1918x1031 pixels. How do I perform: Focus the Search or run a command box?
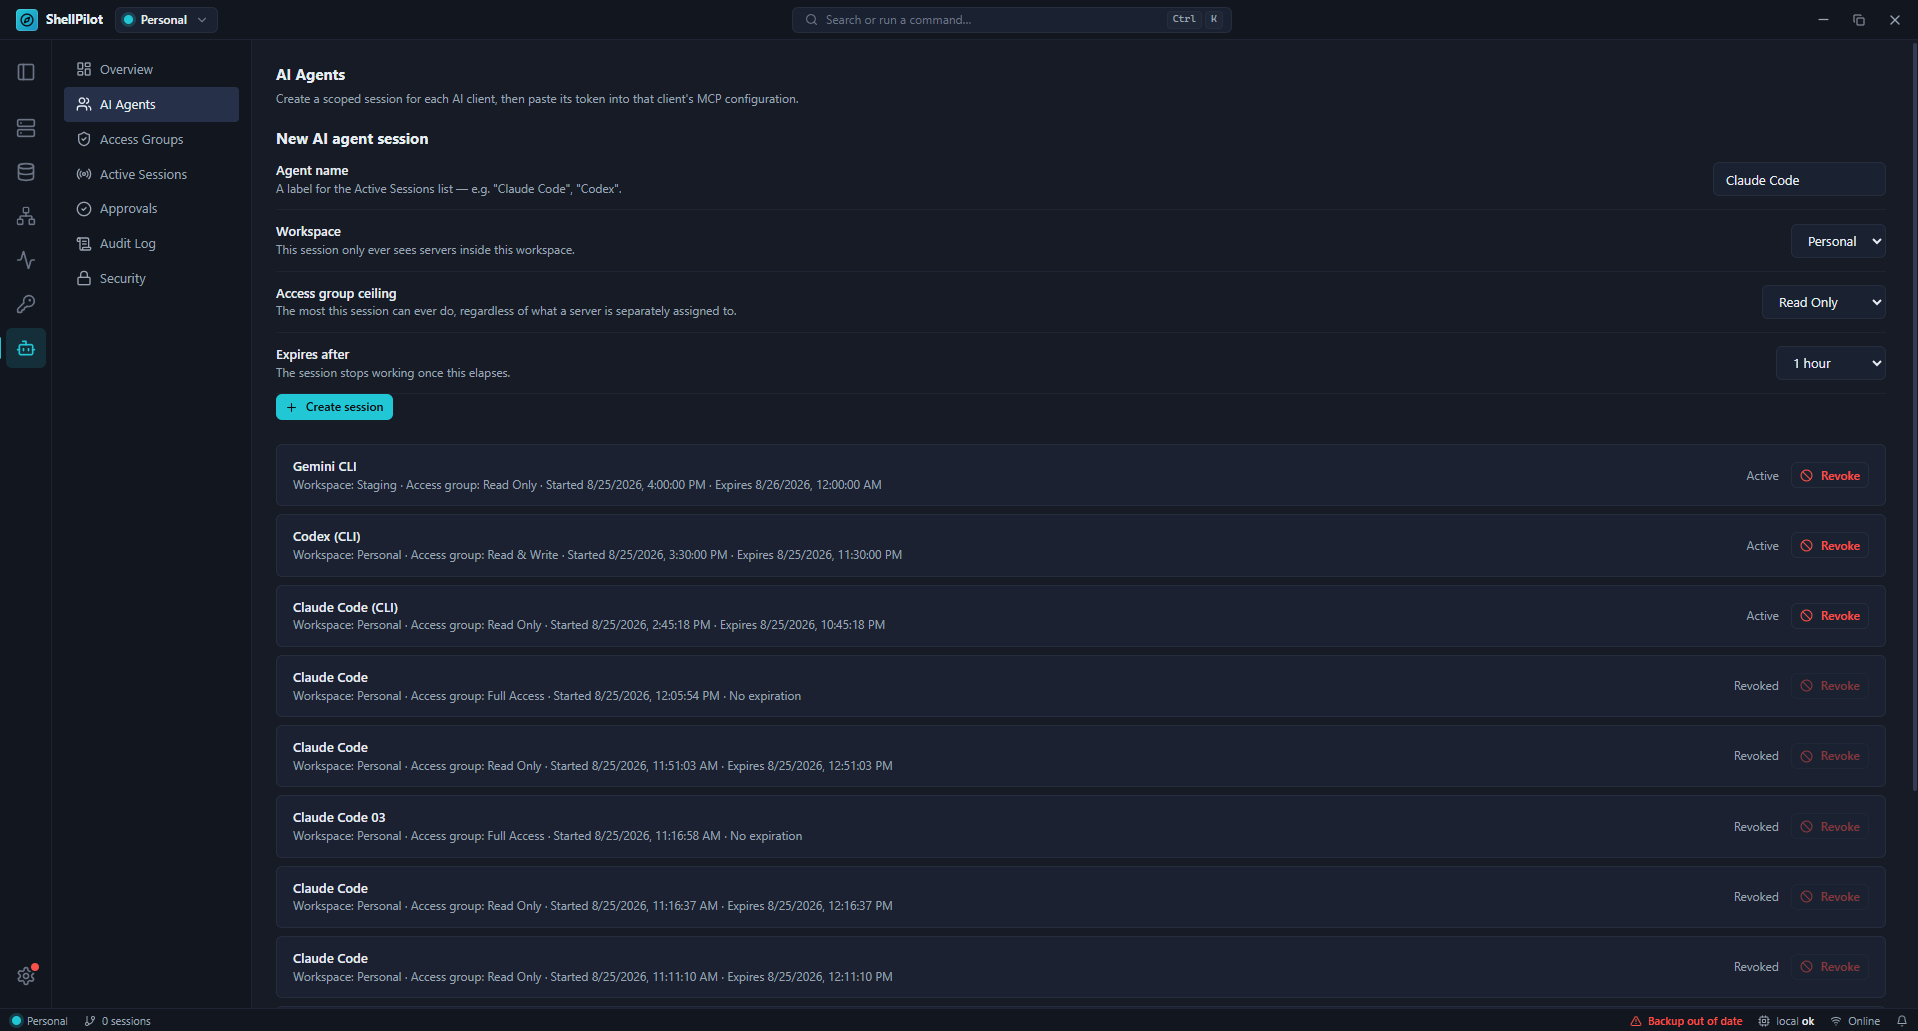1011,20
